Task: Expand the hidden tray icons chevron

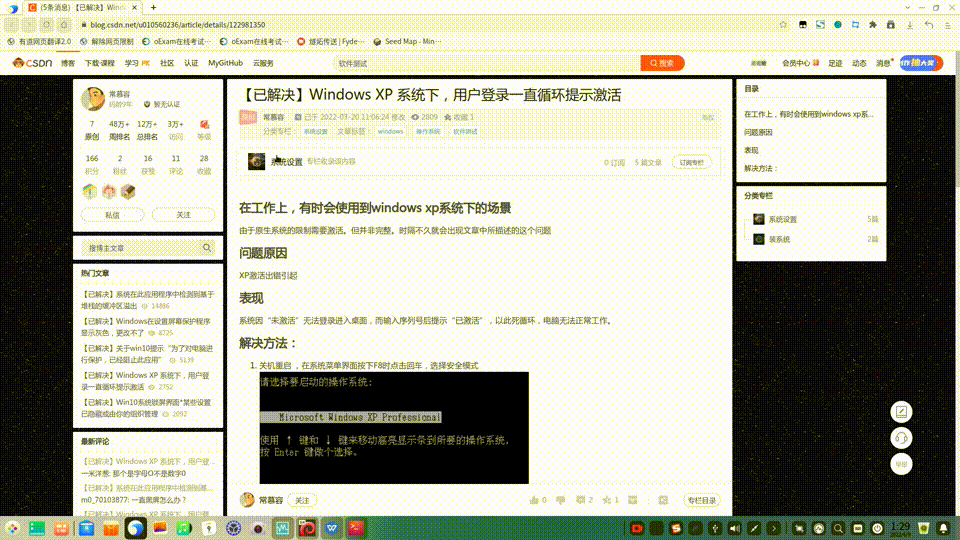Action: [774, 528]
